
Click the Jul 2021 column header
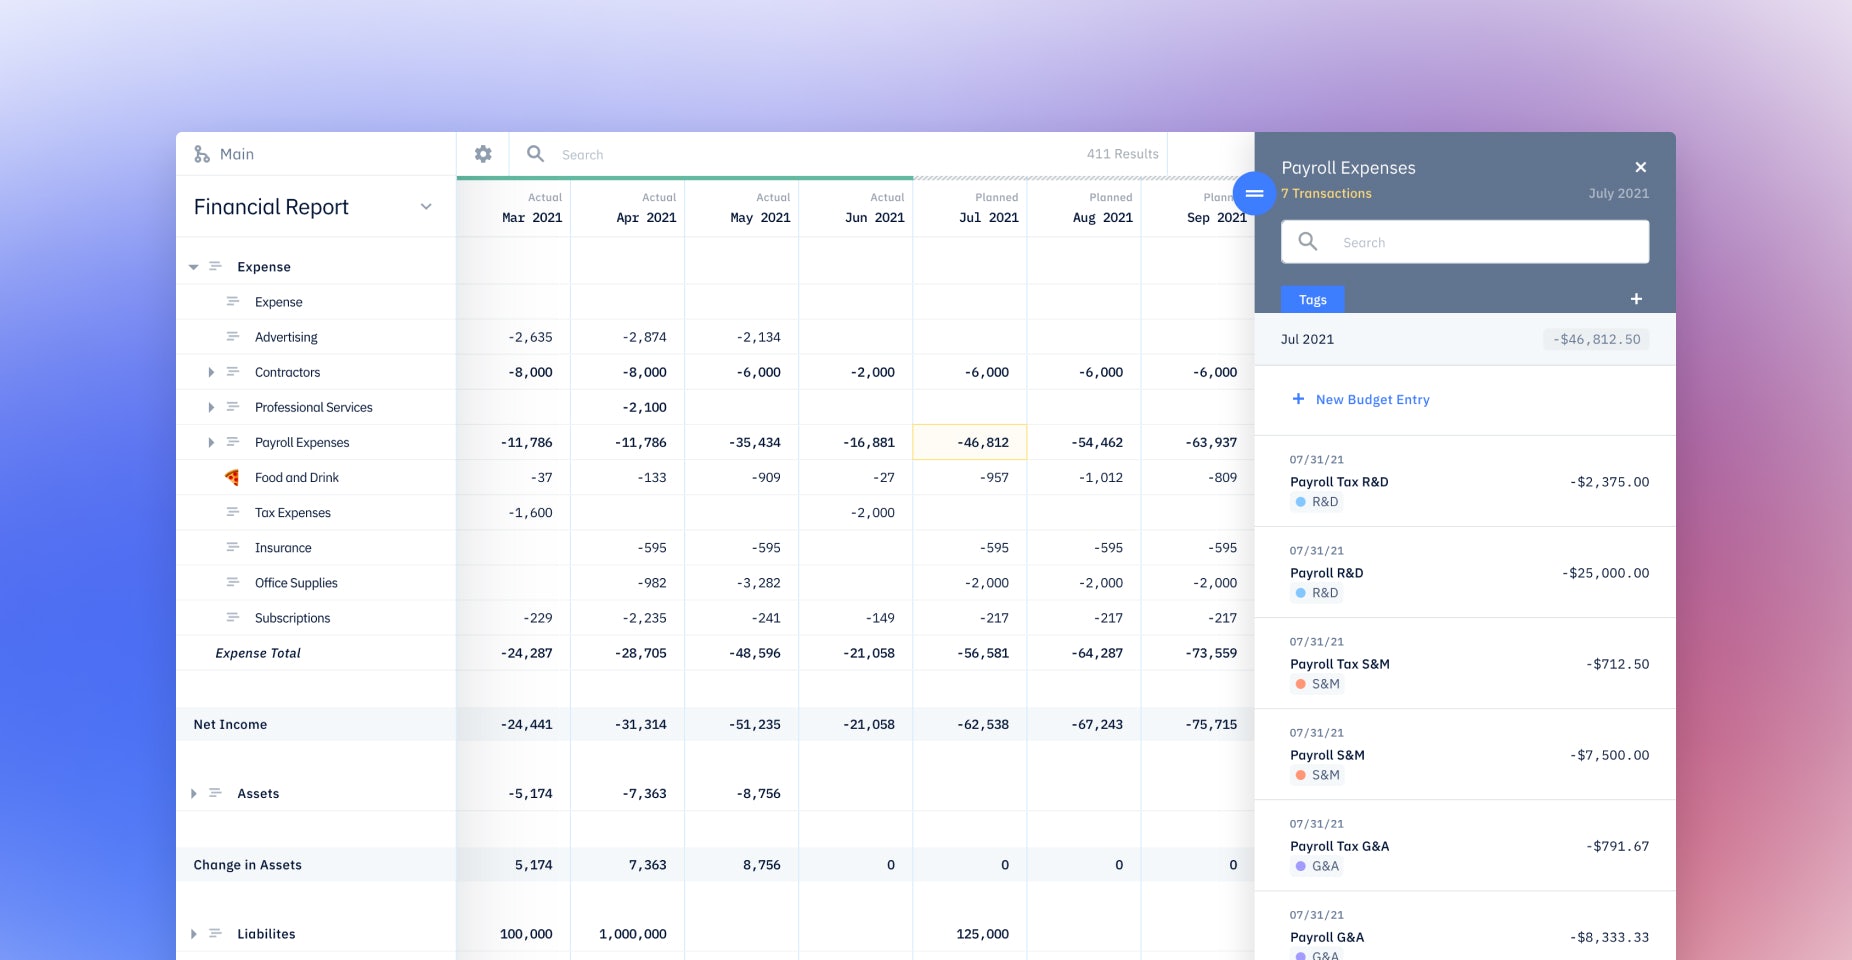tap(970, 208)
